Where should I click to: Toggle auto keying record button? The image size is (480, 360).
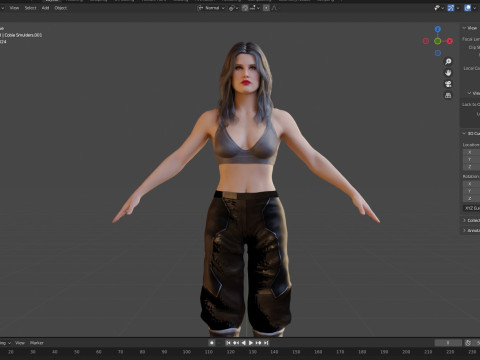(212, 343)
